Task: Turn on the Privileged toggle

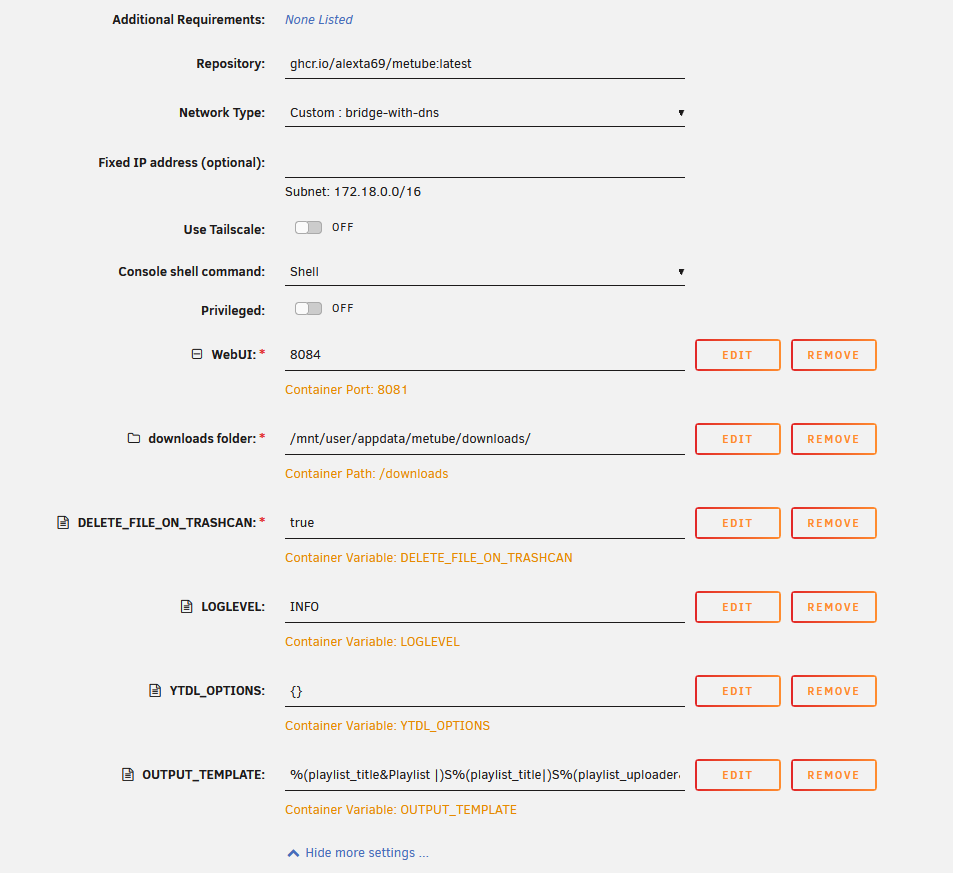Action: pyautogui.click(x=308, y=308)
